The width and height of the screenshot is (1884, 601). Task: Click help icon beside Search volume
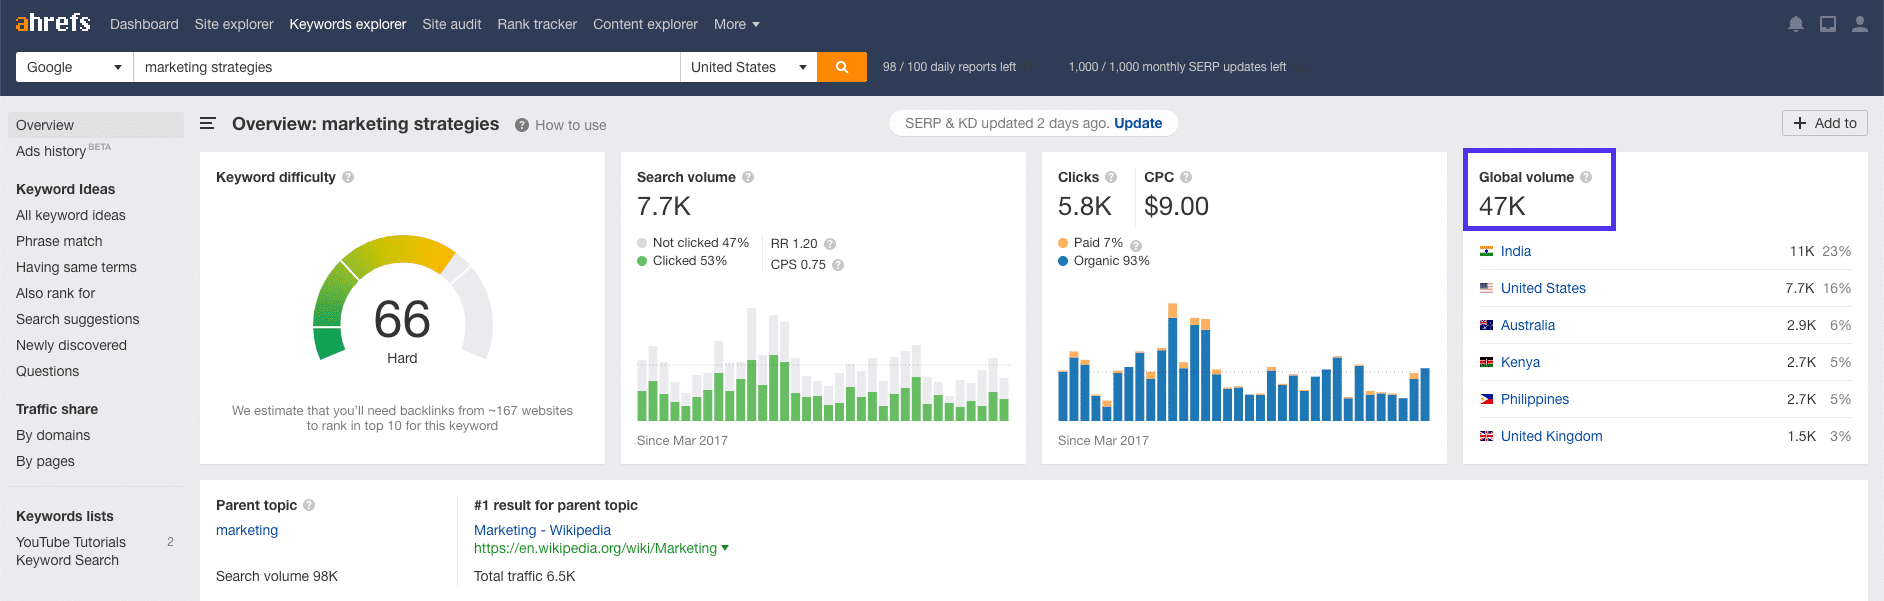click(x=748, y=177)
